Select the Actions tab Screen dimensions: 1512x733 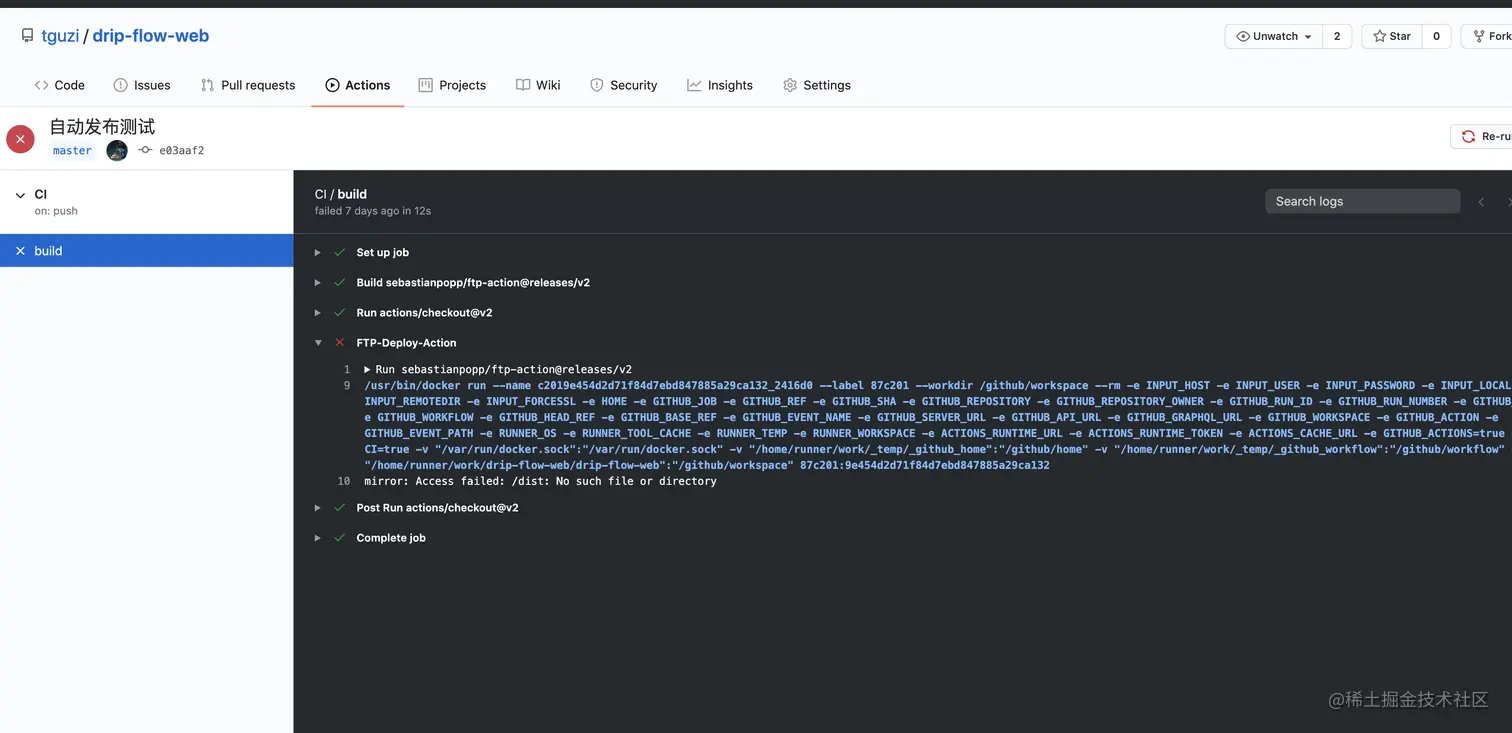(357, 85)
